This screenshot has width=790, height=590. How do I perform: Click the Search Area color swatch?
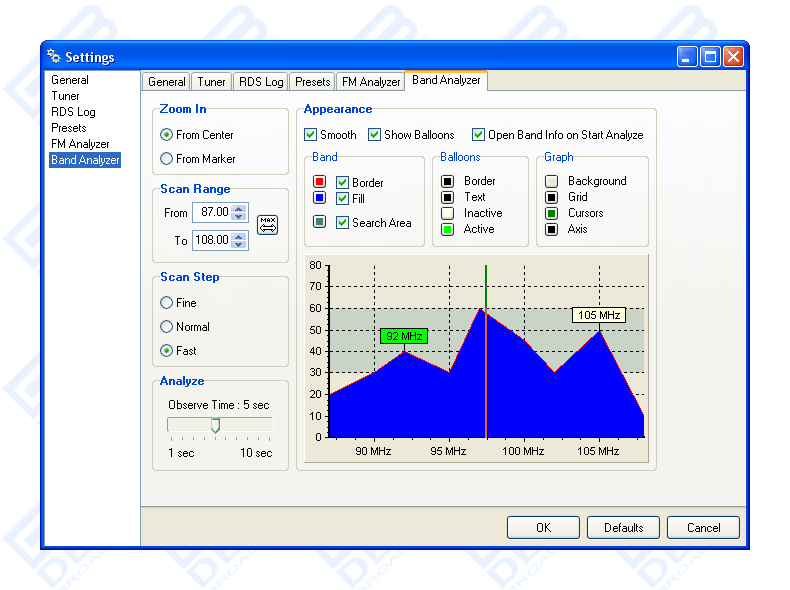tap(319, 222)
